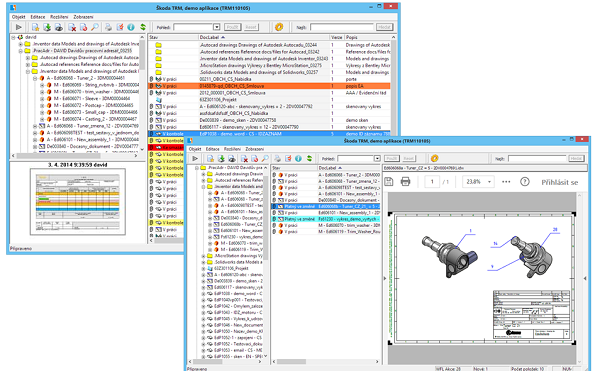
Task: Click the orange round icon in back window toolbar
Action: [x=279, y=27]
